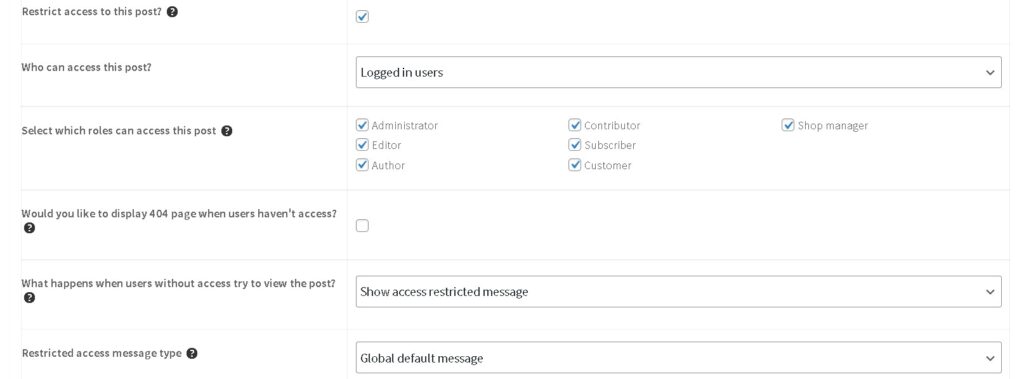Uncheck the Customer role checkbox
Image resolution: width=1024 pixels, height=379 pixels.
pos(575,165)
